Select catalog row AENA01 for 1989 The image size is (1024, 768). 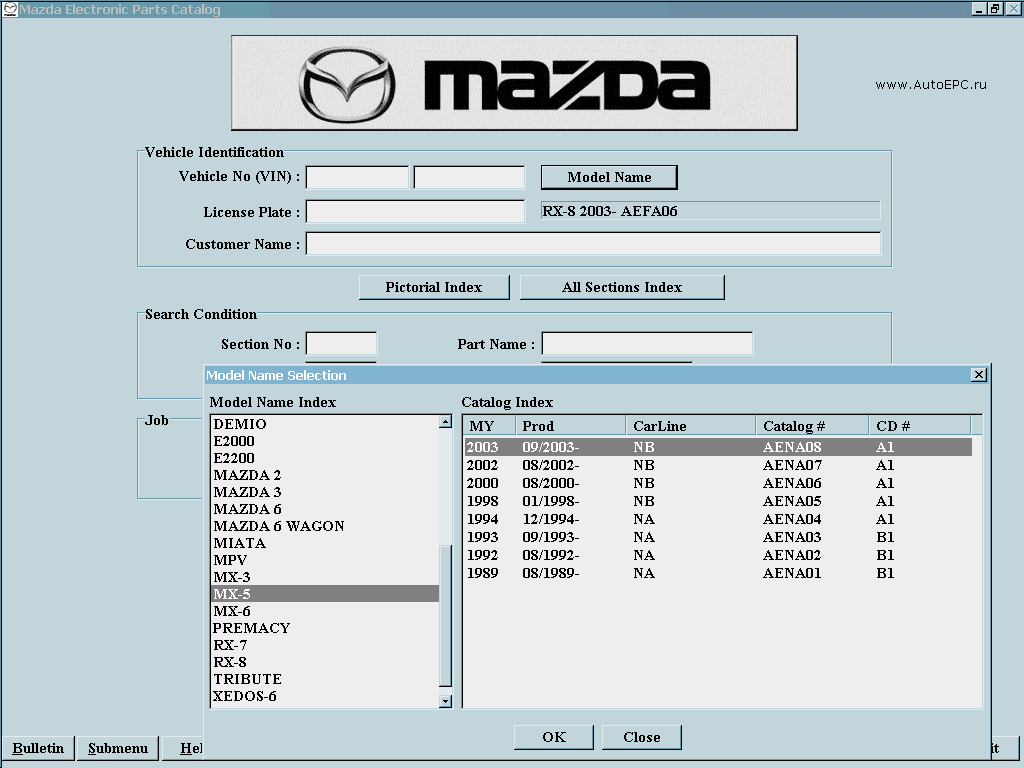718,573
